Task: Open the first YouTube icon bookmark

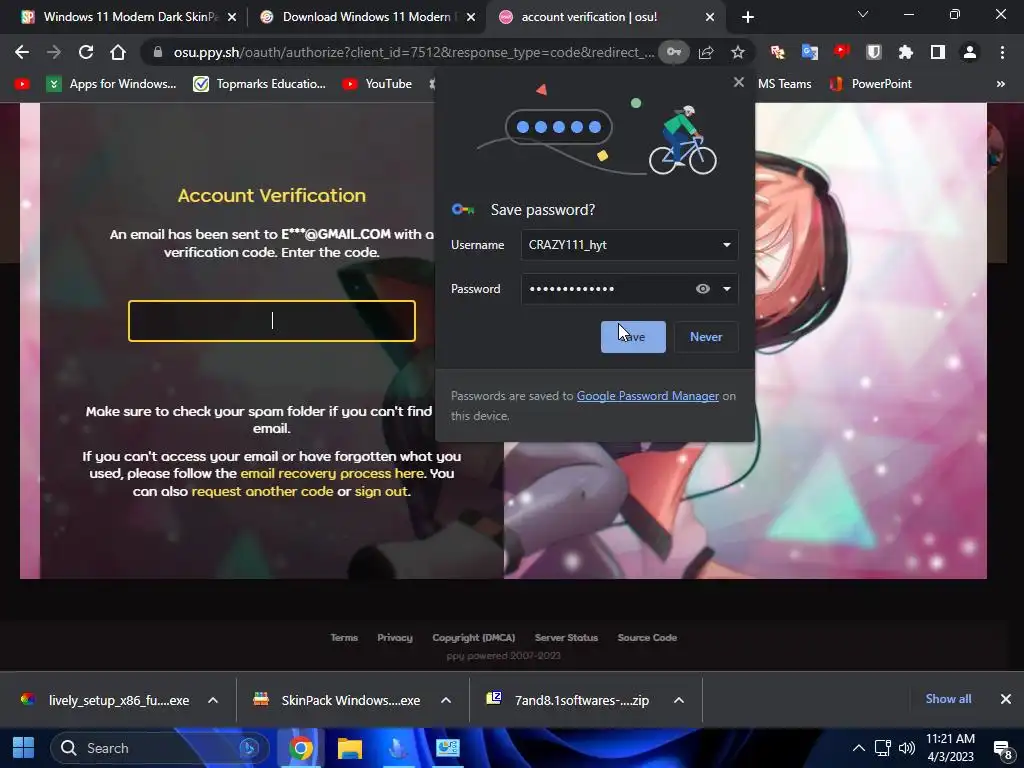Action: [x=22, y=84]
